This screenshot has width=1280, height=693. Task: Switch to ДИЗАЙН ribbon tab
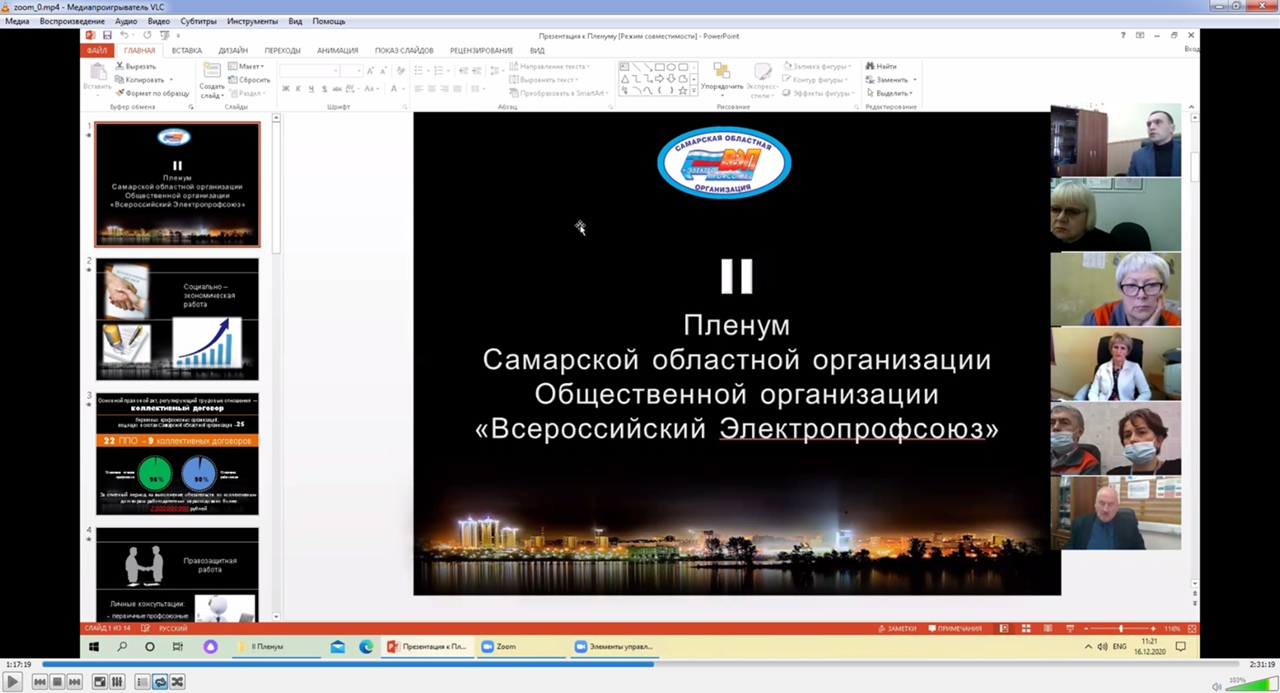(233, 50)
